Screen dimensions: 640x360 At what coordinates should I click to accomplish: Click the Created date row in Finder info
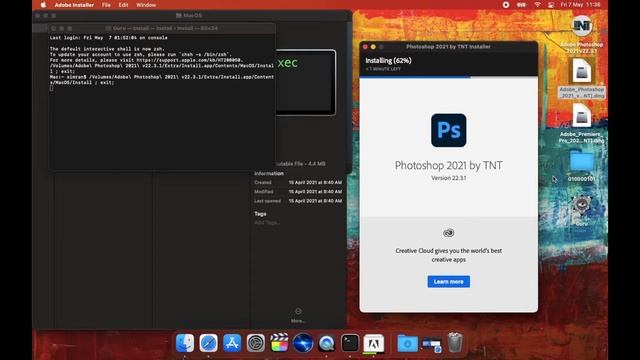[x=298, y=182]
